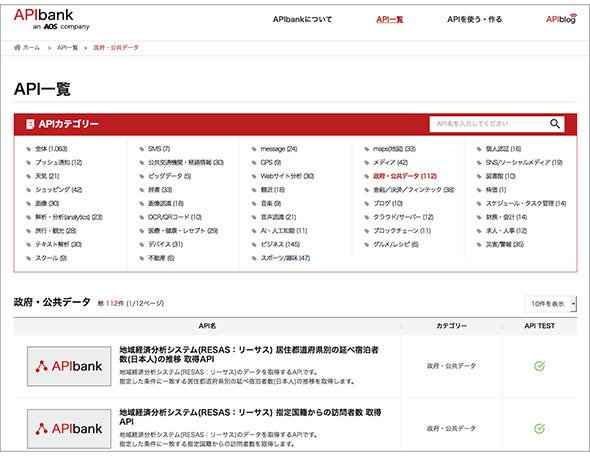Select the テキスト解析 (30) category
590x456 pixels.
58,244
